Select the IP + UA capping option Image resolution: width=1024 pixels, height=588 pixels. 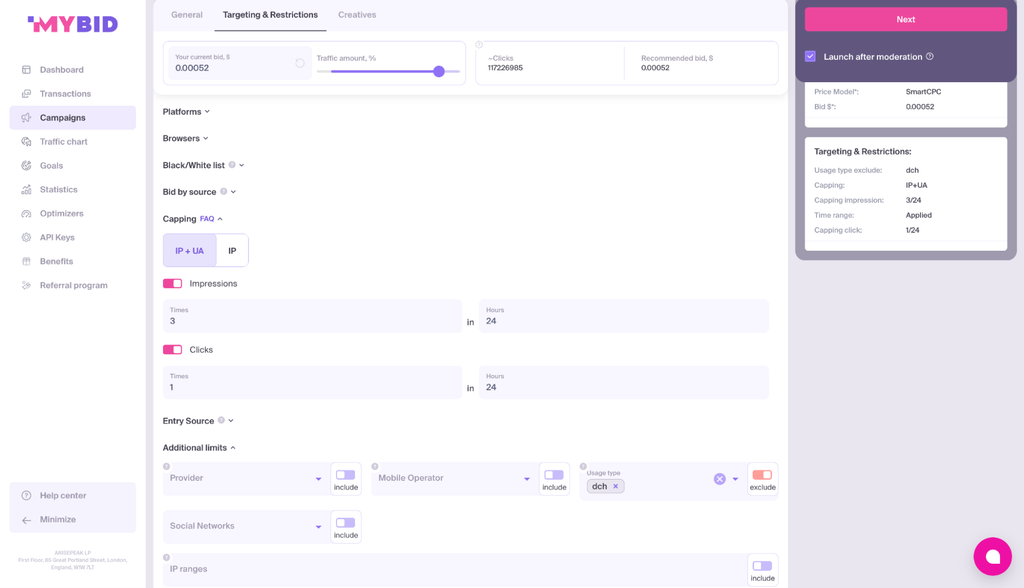(189, 251)
